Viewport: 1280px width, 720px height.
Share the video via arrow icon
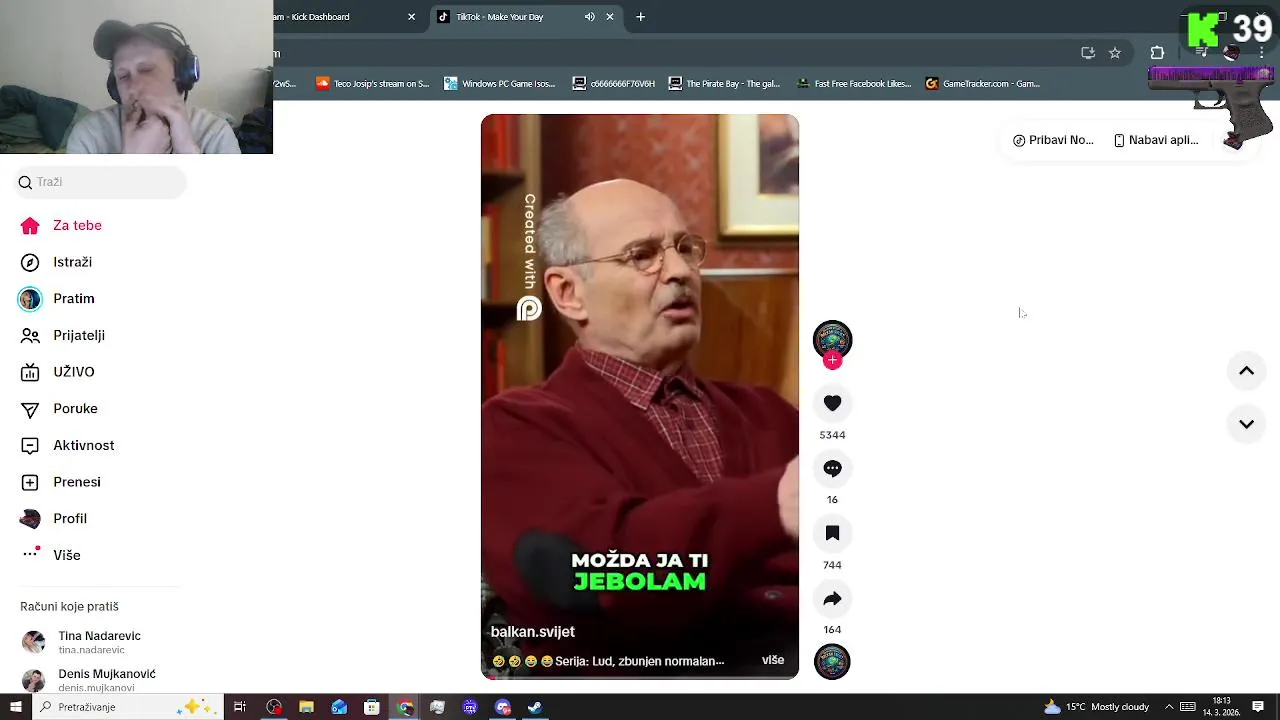(x=832, y=599)
